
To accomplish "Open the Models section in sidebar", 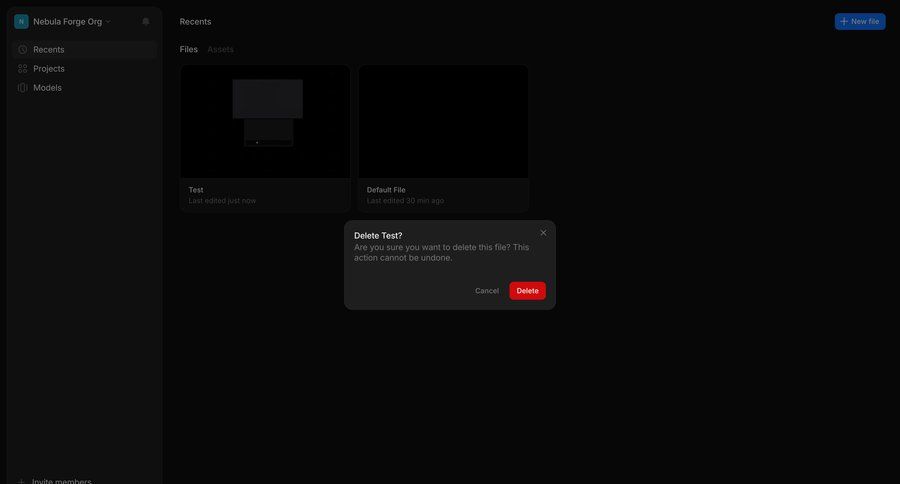I will (x=84, y=87).
